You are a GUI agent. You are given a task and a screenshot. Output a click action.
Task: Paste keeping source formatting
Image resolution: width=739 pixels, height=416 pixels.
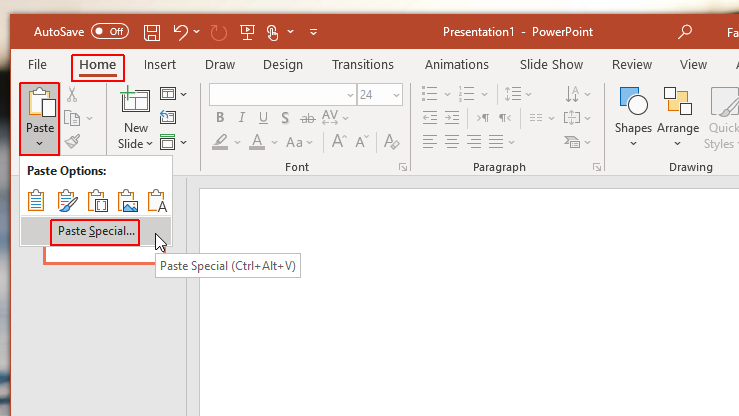pyautogui.click(x=67, y=200)
